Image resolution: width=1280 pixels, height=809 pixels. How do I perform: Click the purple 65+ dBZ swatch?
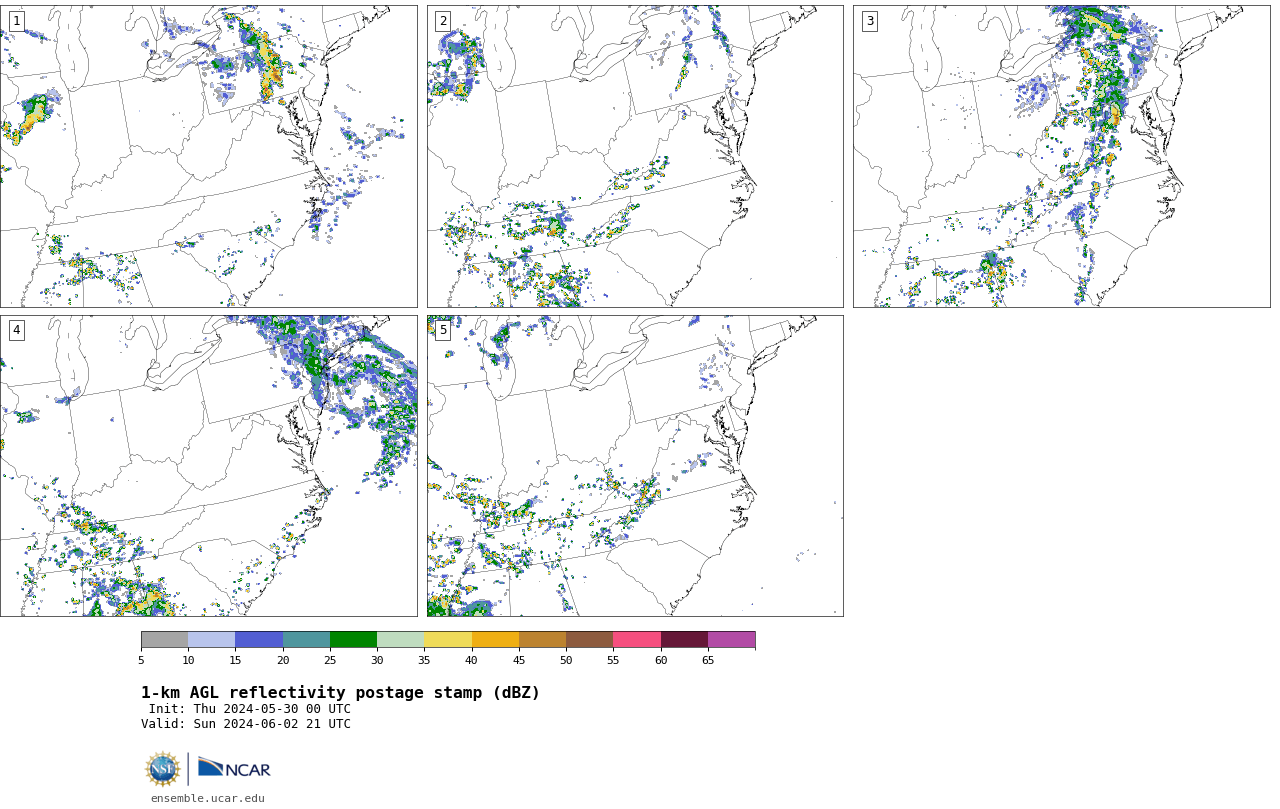pyautogui.click(x=731, y=640)
